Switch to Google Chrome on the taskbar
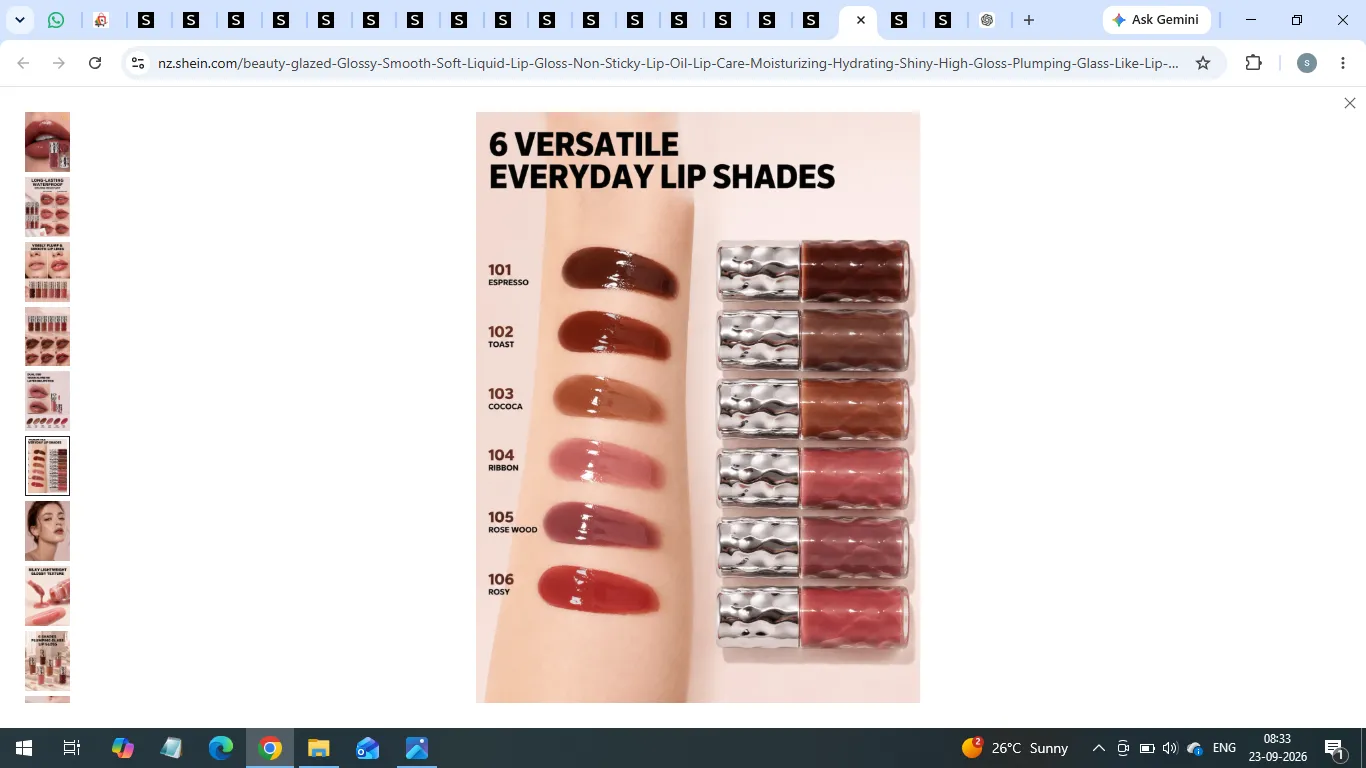1366x768 pixels. [x=270, y=748]
